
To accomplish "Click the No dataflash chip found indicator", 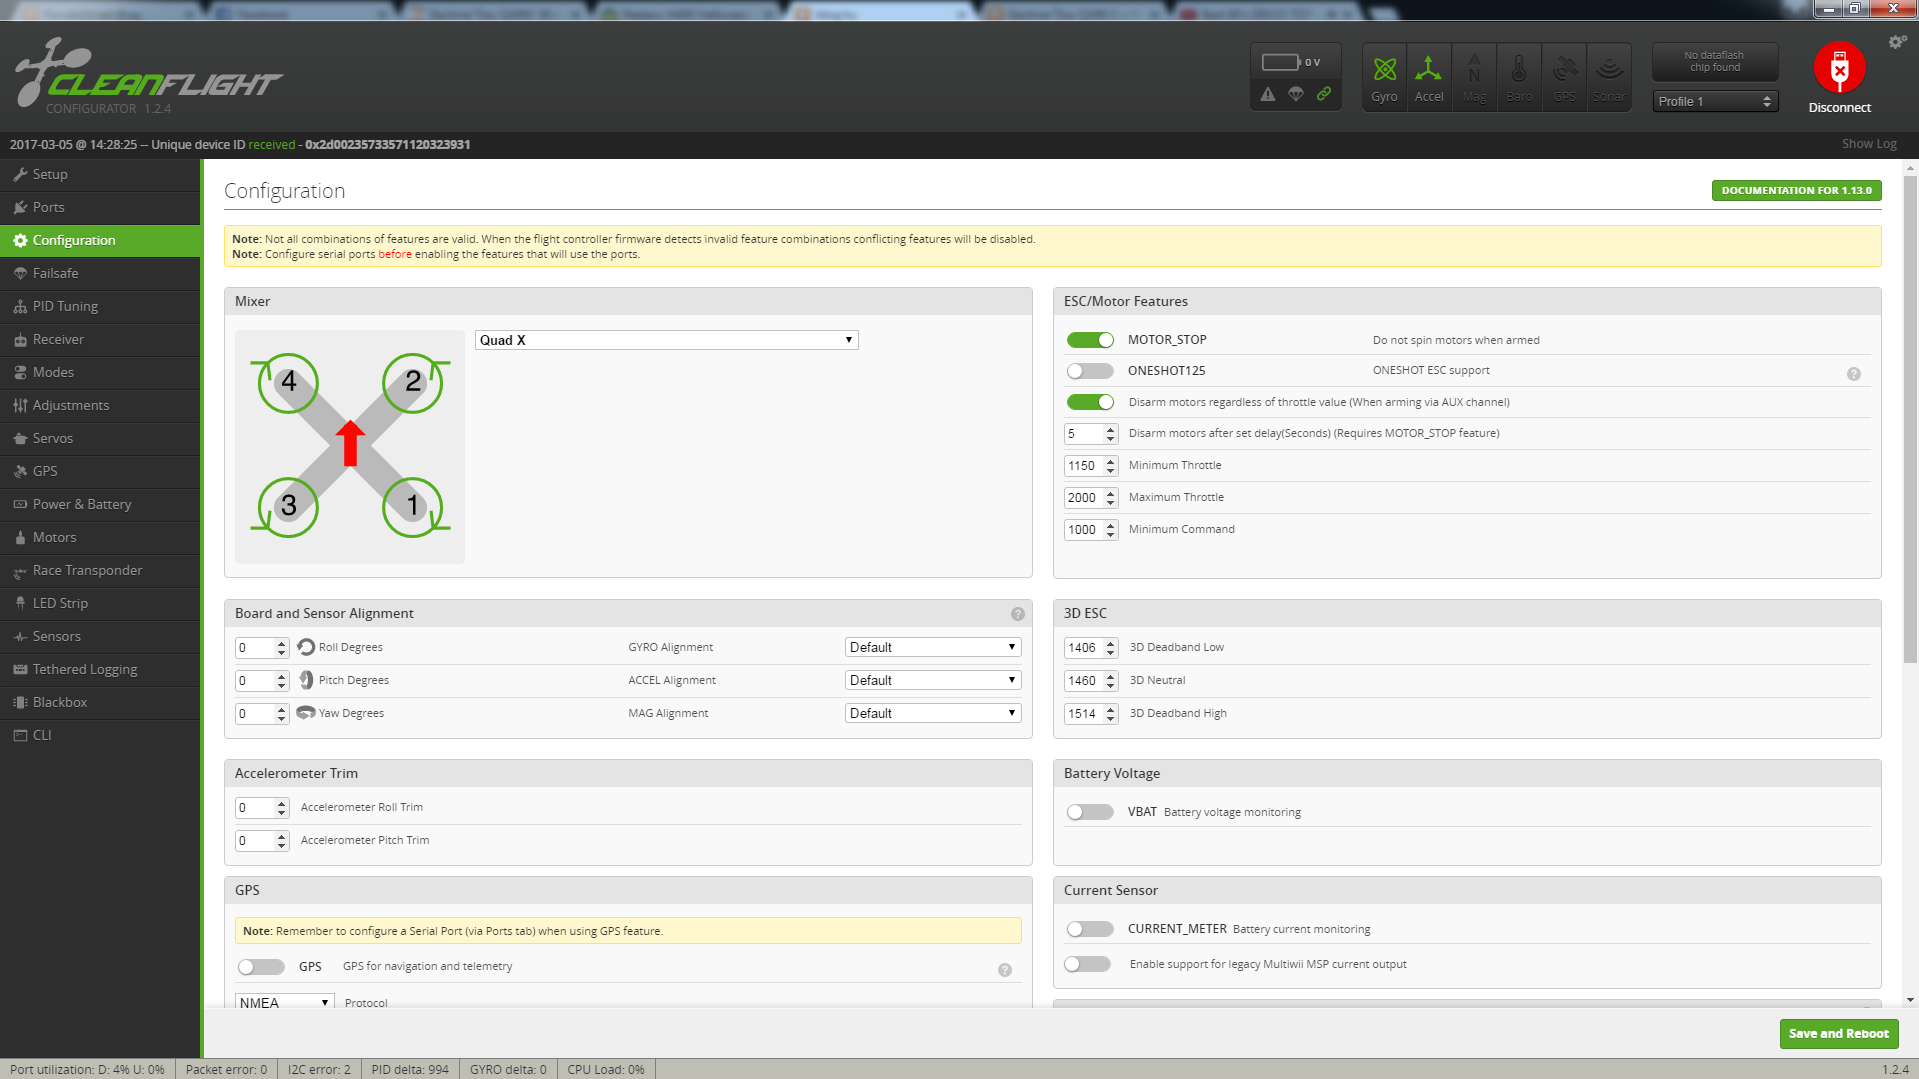I will [x=1715, y=62].
